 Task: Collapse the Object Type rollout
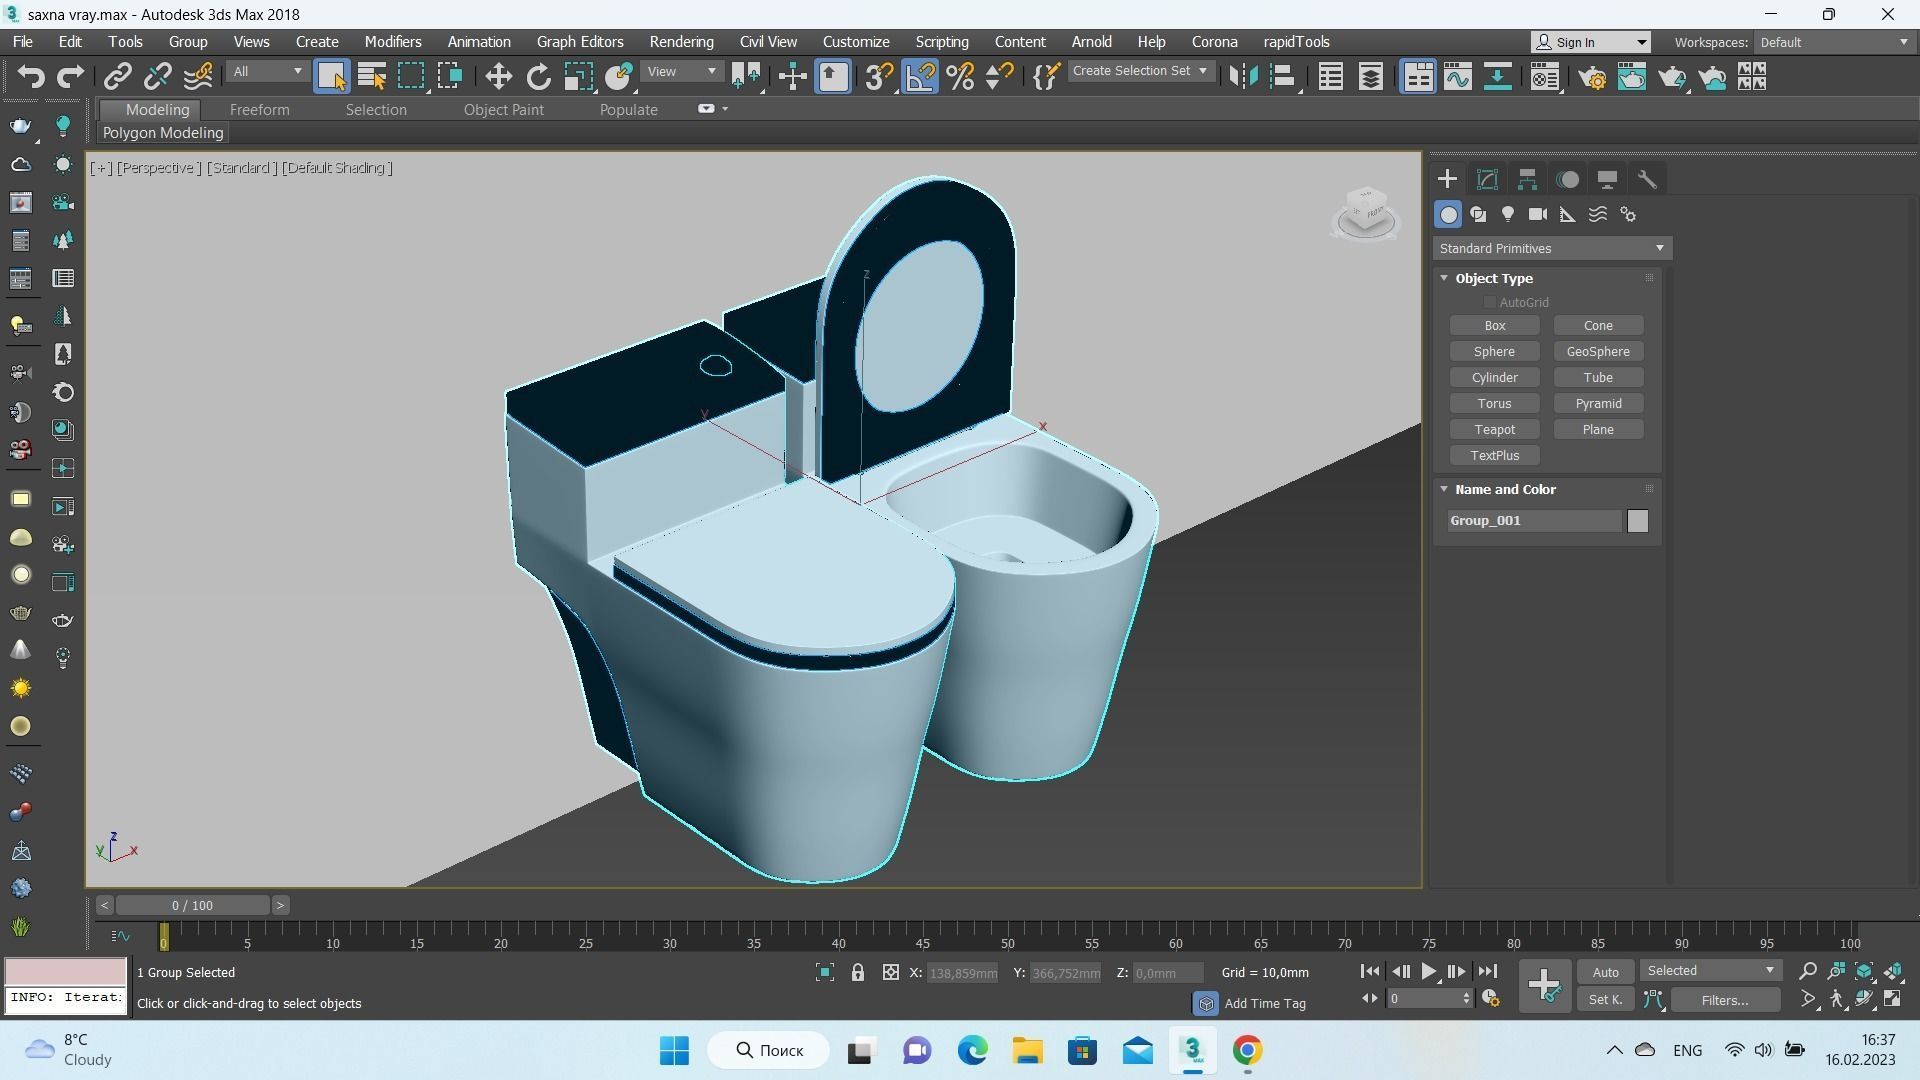click(x=1445, y=279)
